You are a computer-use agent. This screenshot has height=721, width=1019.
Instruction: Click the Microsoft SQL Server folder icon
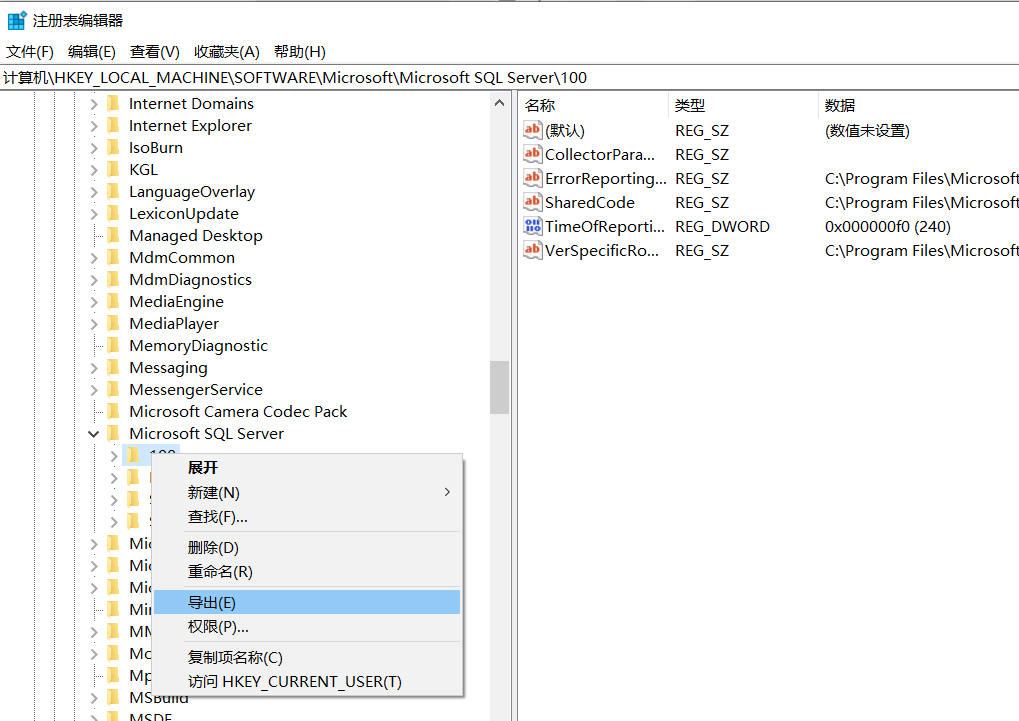(x=113, y=434)
